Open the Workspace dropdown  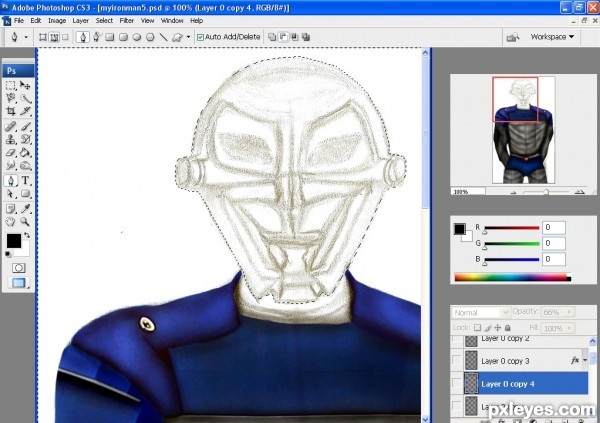(552, 37)
